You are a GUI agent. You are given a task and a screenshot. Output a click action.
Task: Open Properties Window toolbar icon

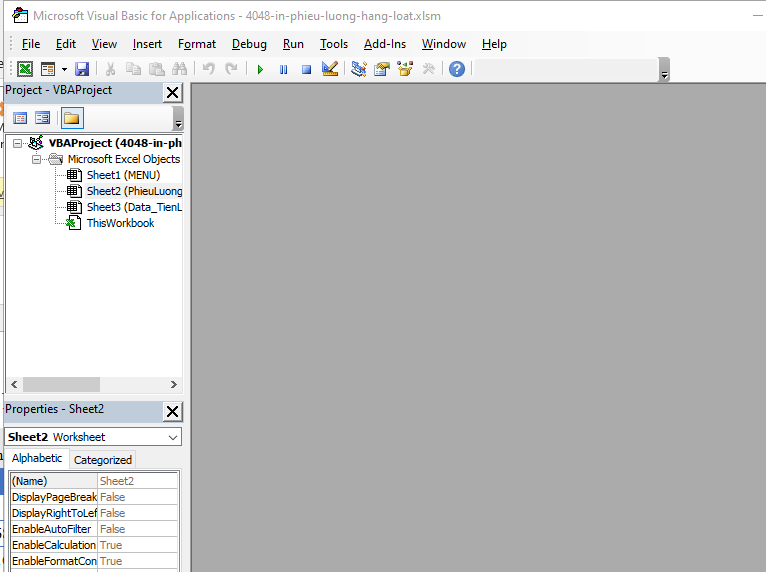click(x=382, y=69)
